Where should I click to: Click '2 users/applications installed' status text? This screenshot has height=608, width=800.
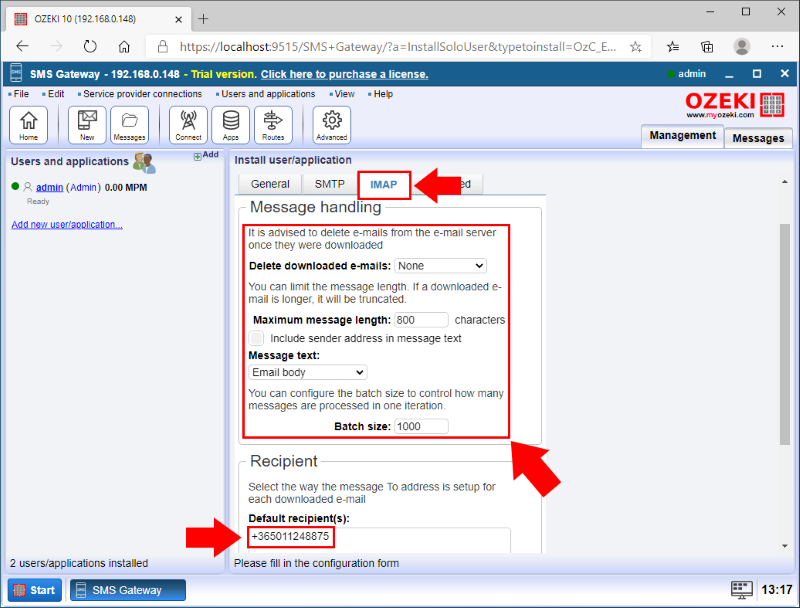point(79,563)
